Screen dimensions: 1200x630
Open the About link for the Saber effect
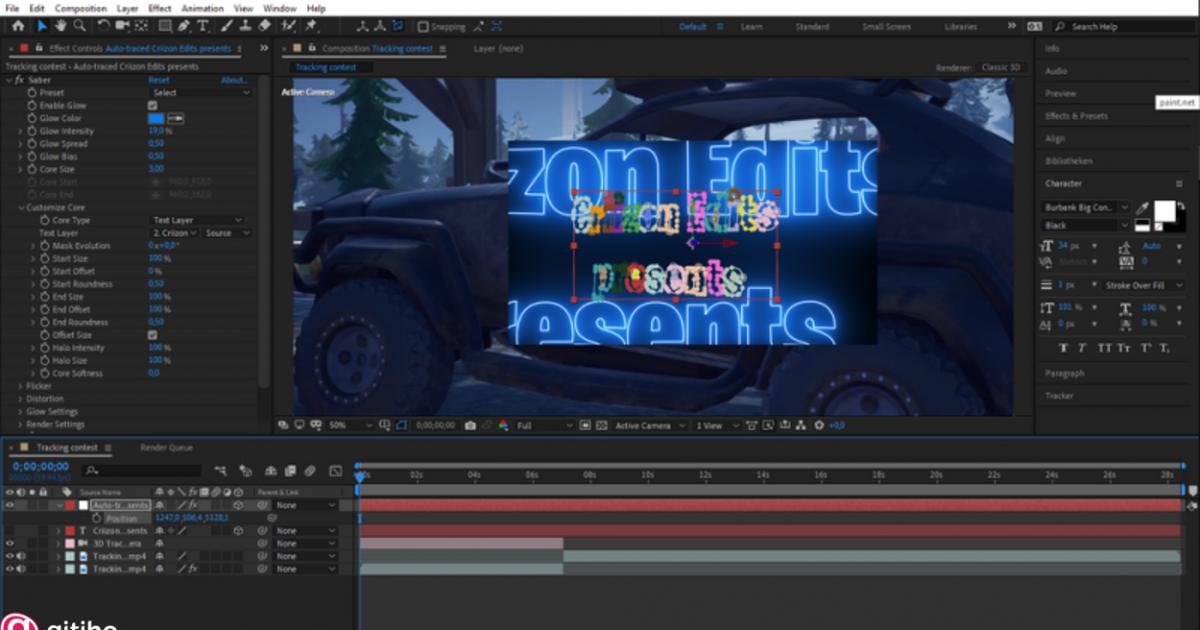coord(234,79)
